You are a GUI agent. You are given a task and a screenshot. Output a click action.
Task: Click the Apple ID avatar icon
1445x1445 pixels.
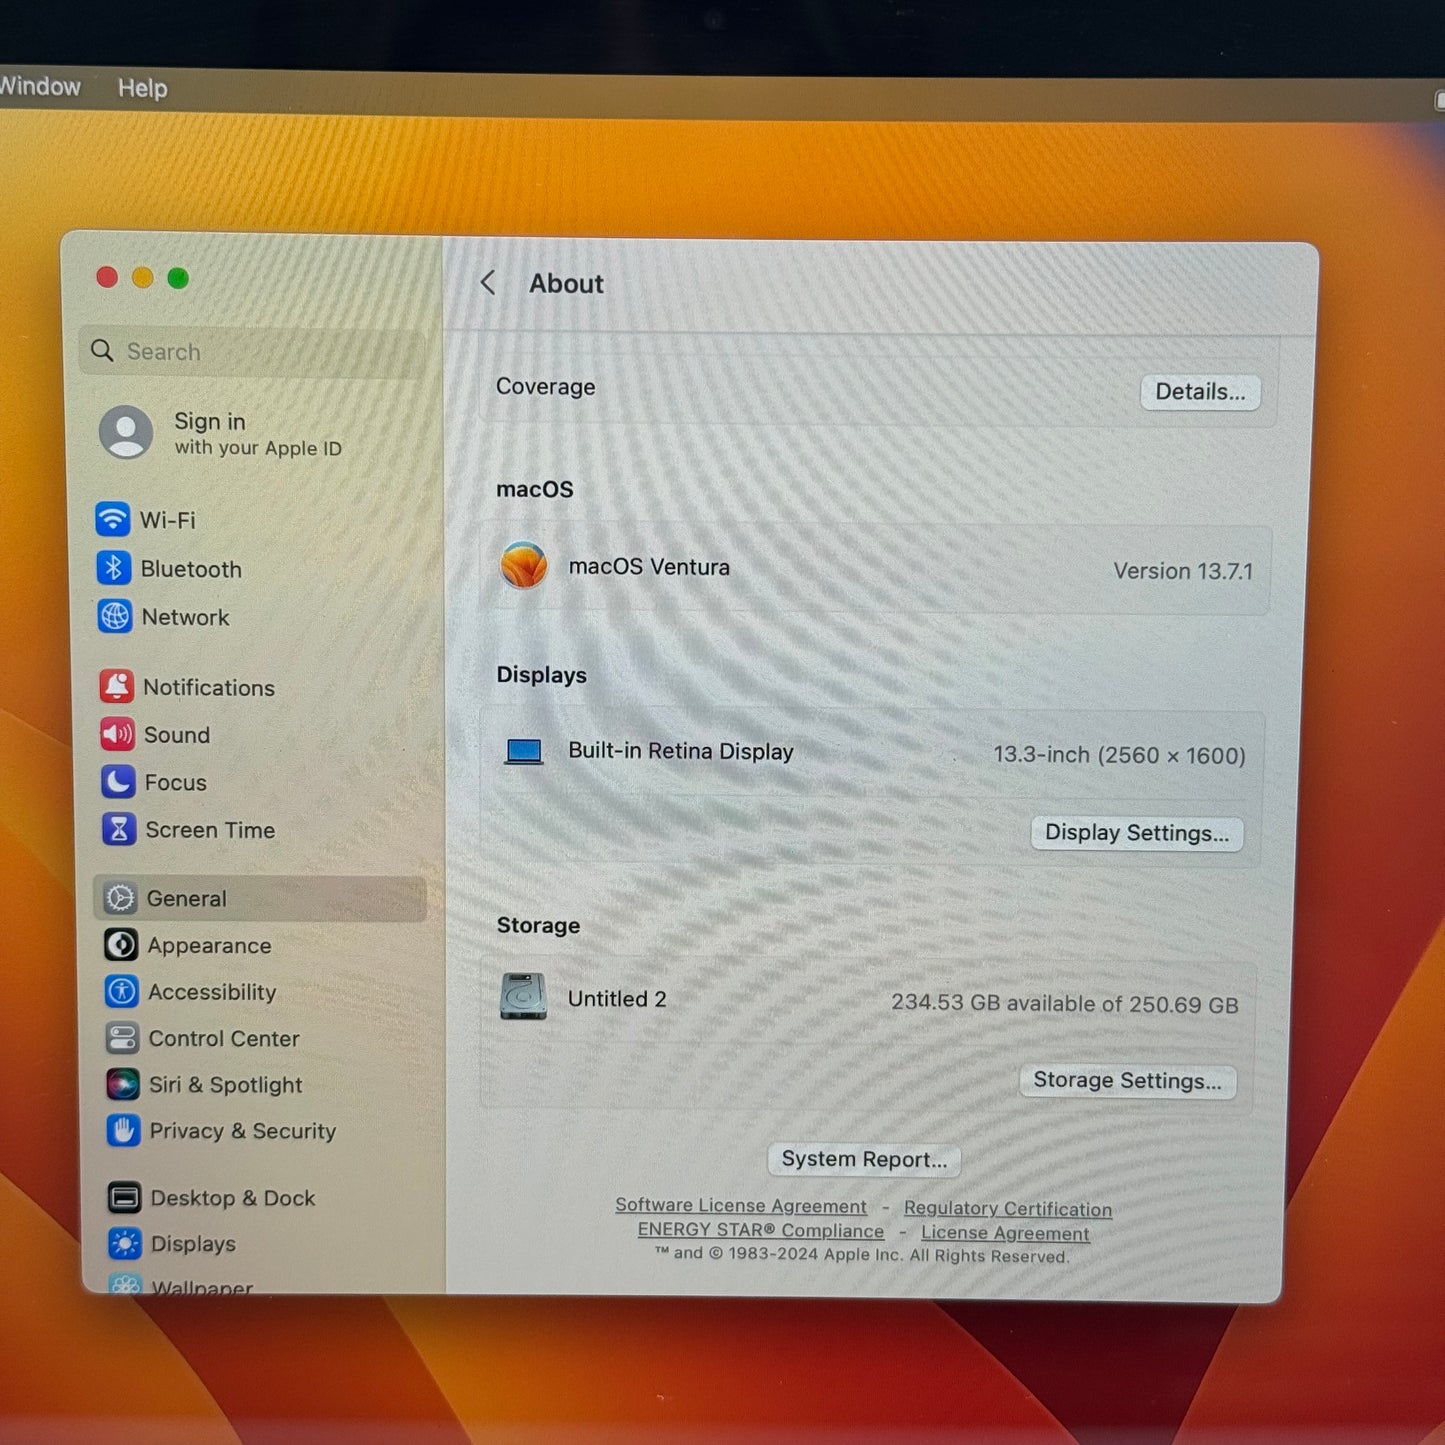click(x=126, y=432)
